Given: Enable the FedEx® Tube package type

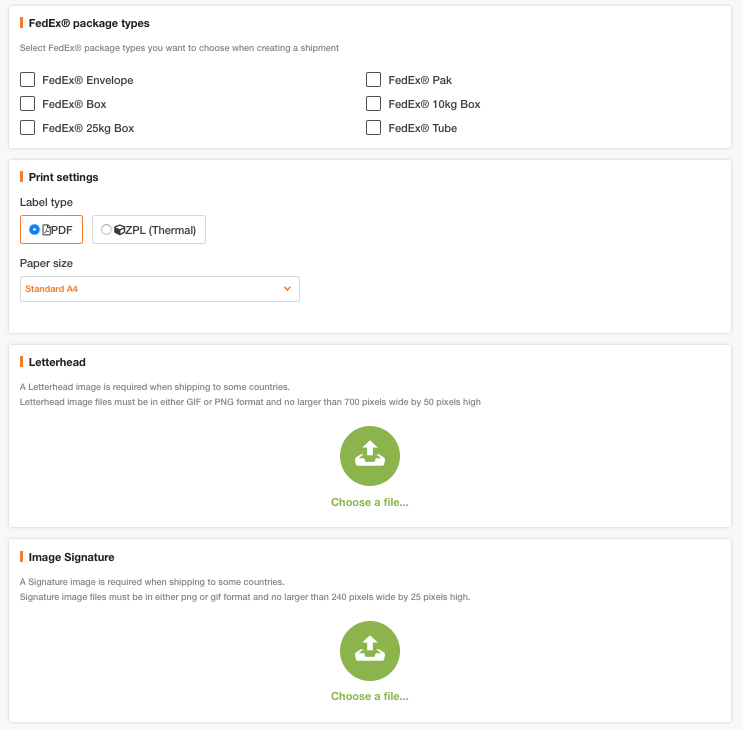Looking at the screenshot, I should (373, 127).
